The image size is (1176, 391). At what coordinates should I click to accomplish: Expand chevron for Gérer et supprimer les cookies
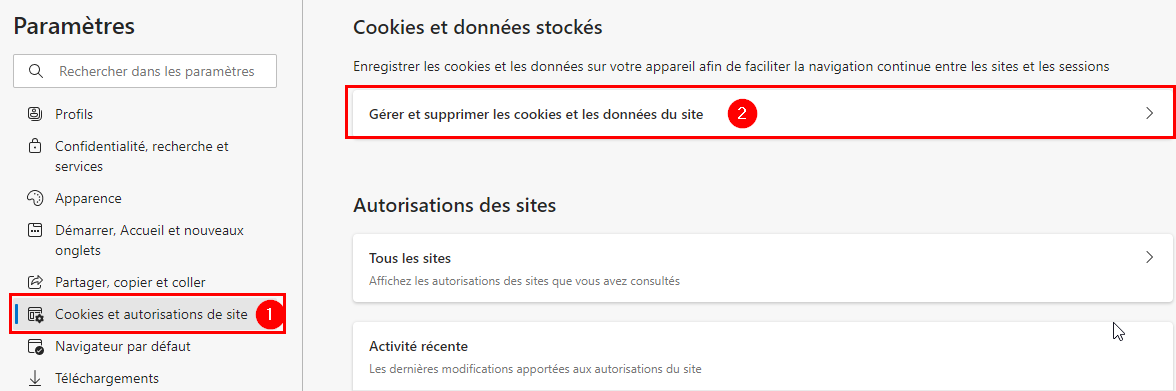(1149, 114)
